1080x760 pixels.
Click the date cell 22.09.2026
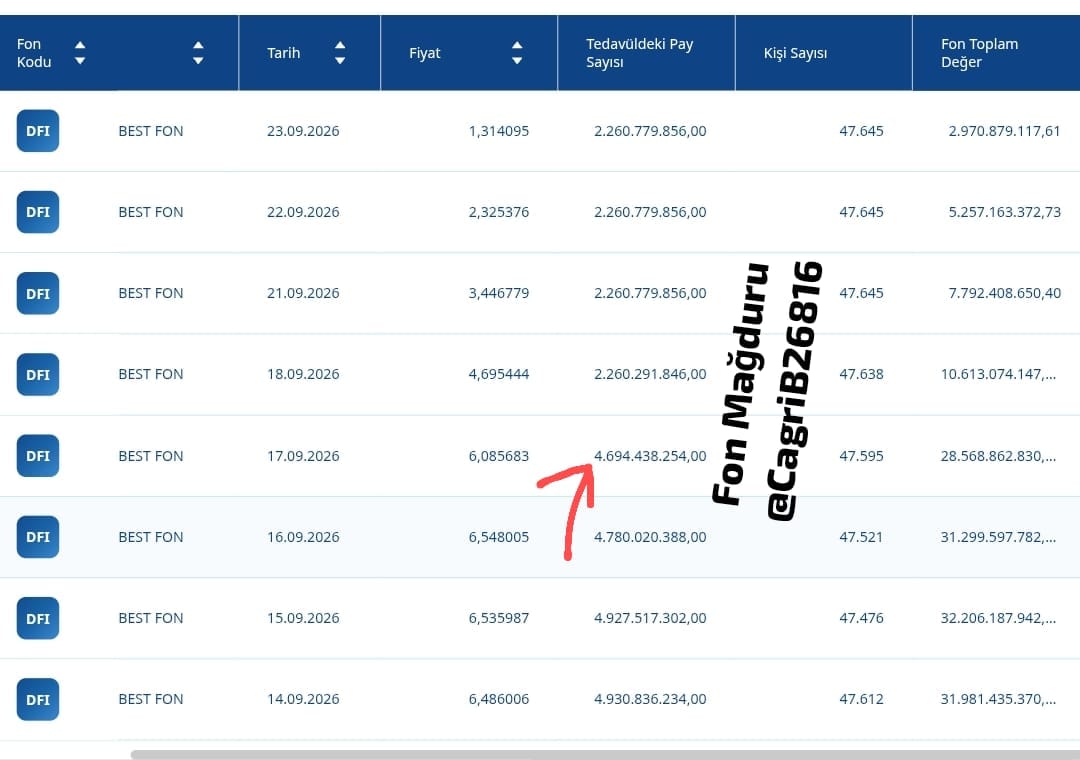tap(303, 212)
